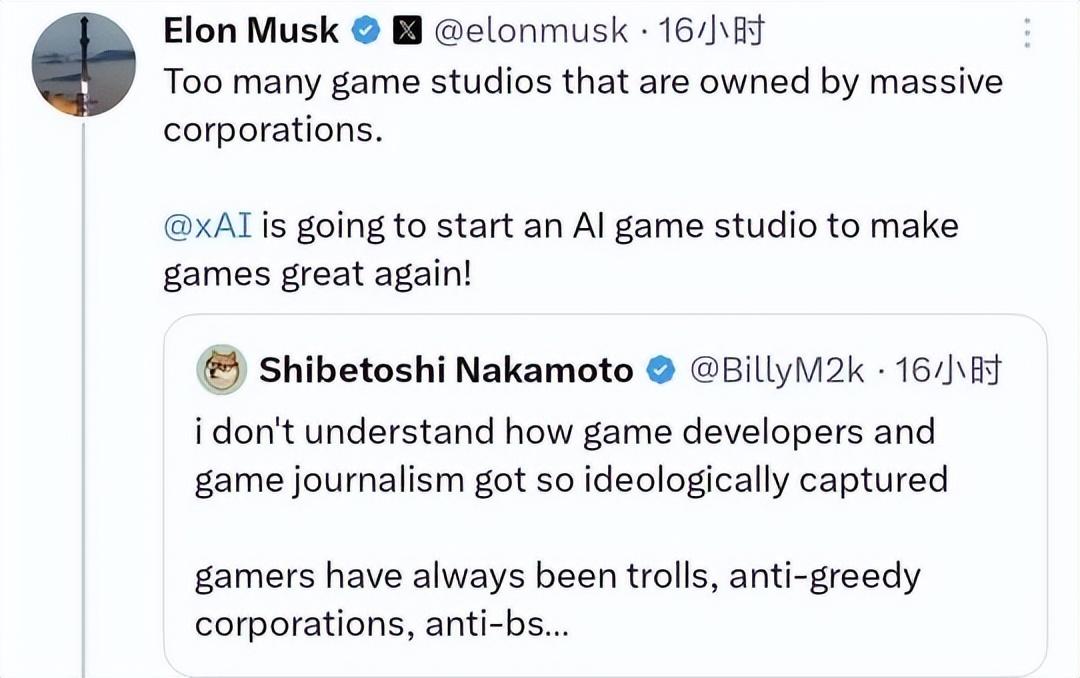
Task: Click the timestamp after @elonmusk
Action: click(713, 32)
